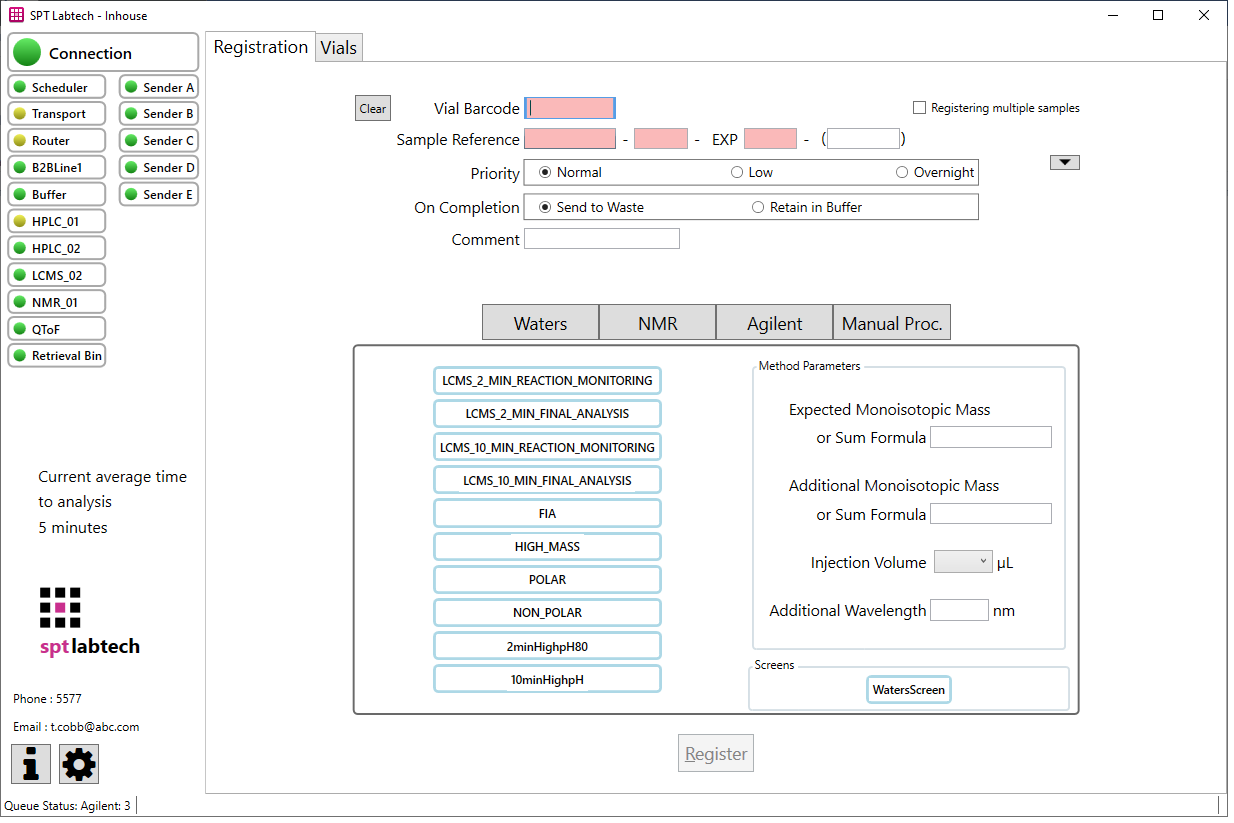The image size is (1234, 823).
Task: Open the Agilent instrument tab
Action: (x=773, y=322)
